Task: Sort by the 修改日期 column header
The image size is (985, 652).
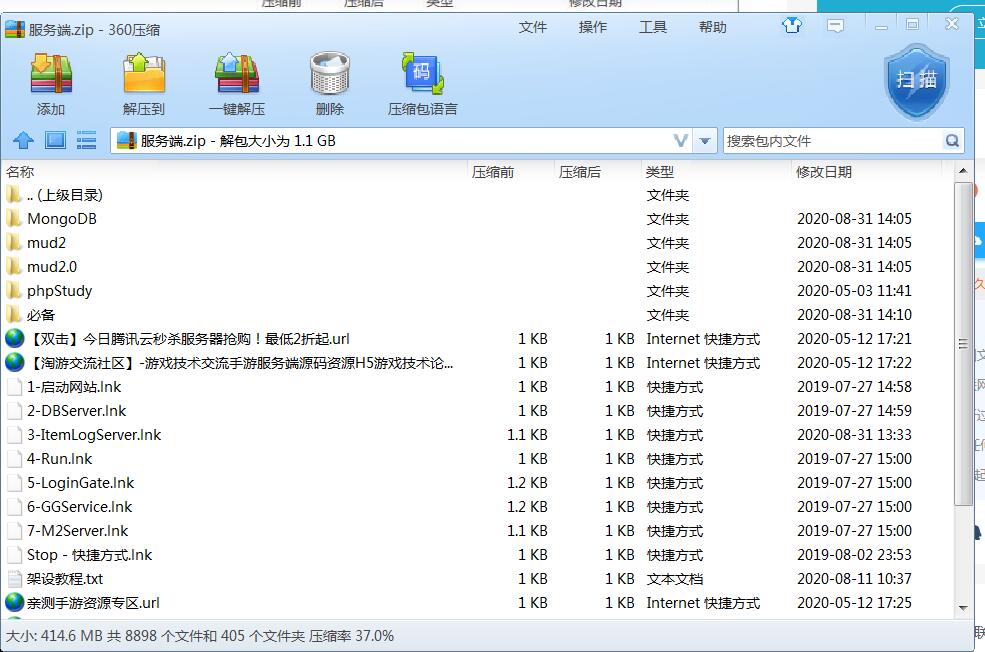Action: click(x=824, y=172)
